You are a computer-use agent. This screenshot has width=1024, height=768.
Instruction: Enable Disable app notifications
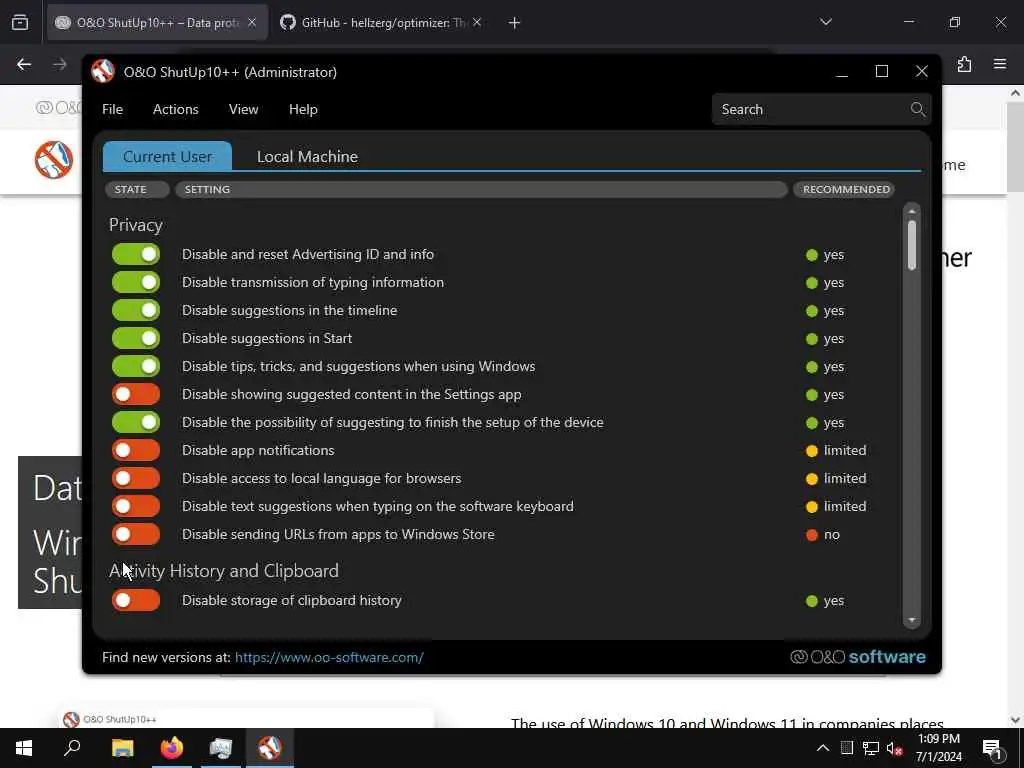(136, 451)
